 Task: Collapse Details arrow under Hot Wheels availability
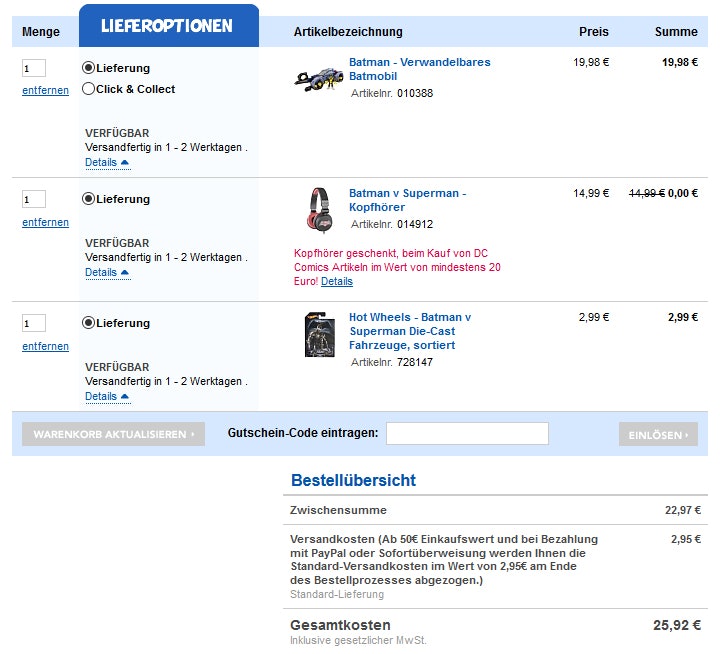[x=125, y=396]
